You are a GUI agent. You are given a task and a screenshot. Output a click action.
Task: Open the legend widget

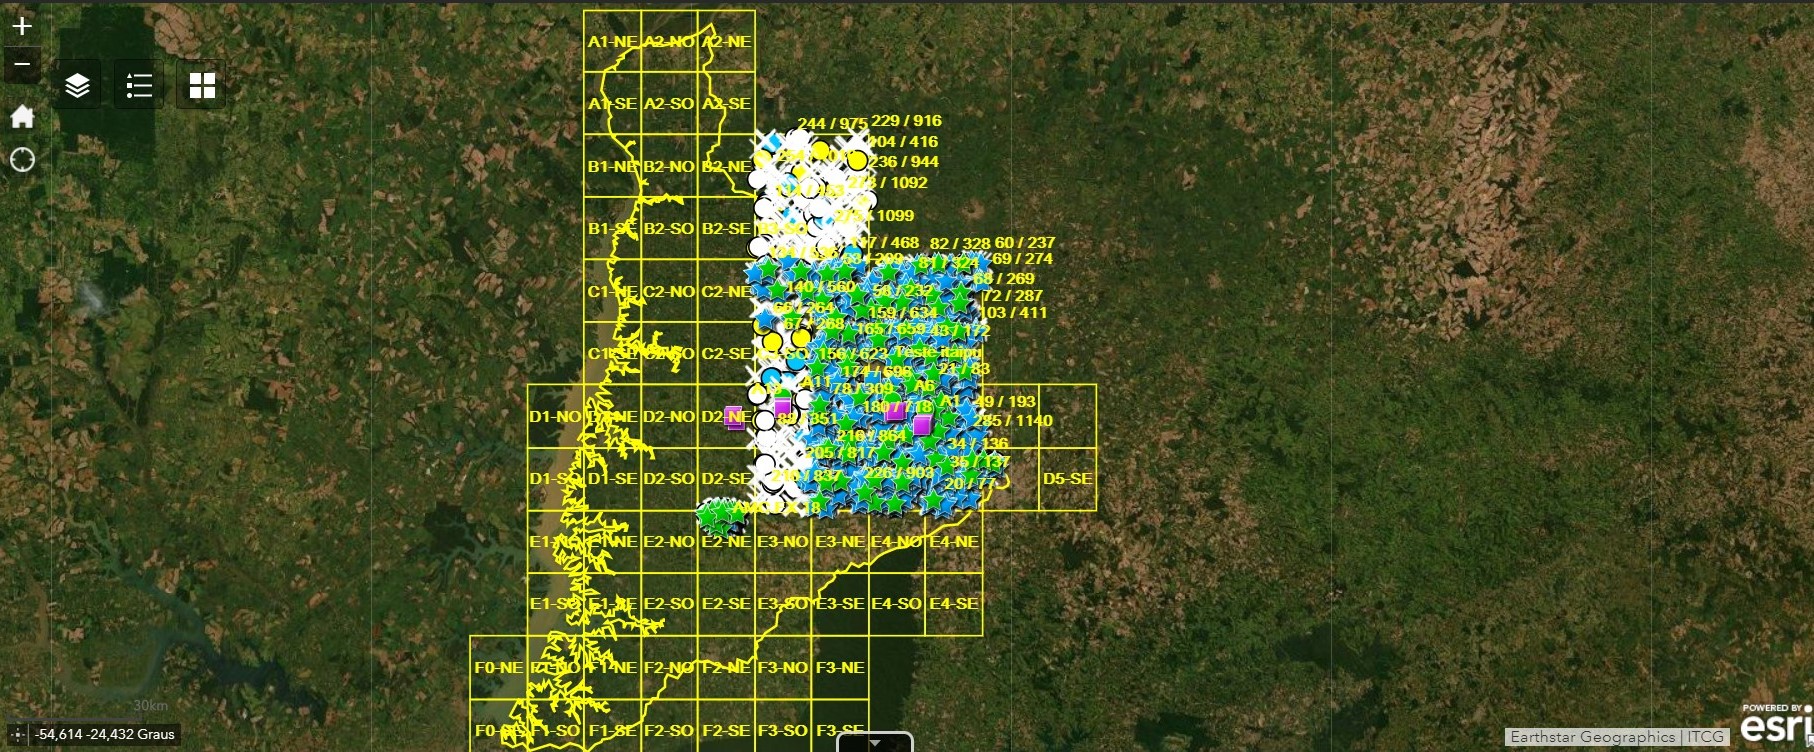pyautogui.click(x=139, y=85)
